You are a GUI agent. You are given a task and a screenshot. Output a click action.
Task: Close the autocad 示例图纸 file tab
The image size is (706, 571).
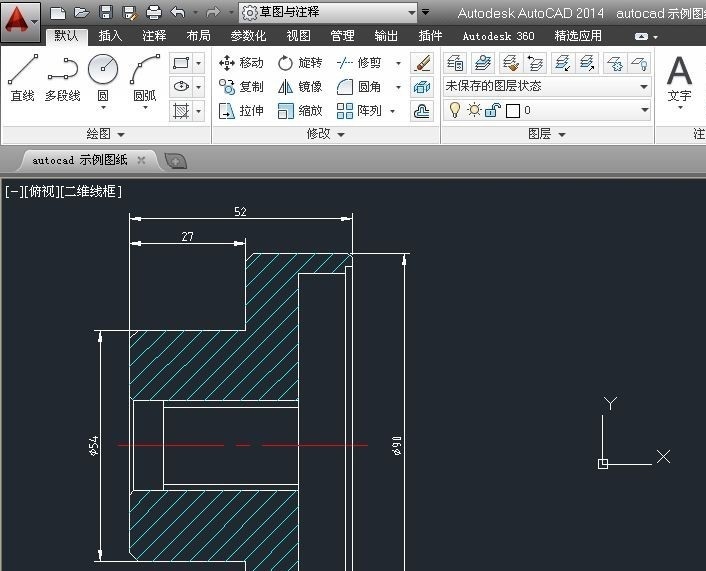141,160
